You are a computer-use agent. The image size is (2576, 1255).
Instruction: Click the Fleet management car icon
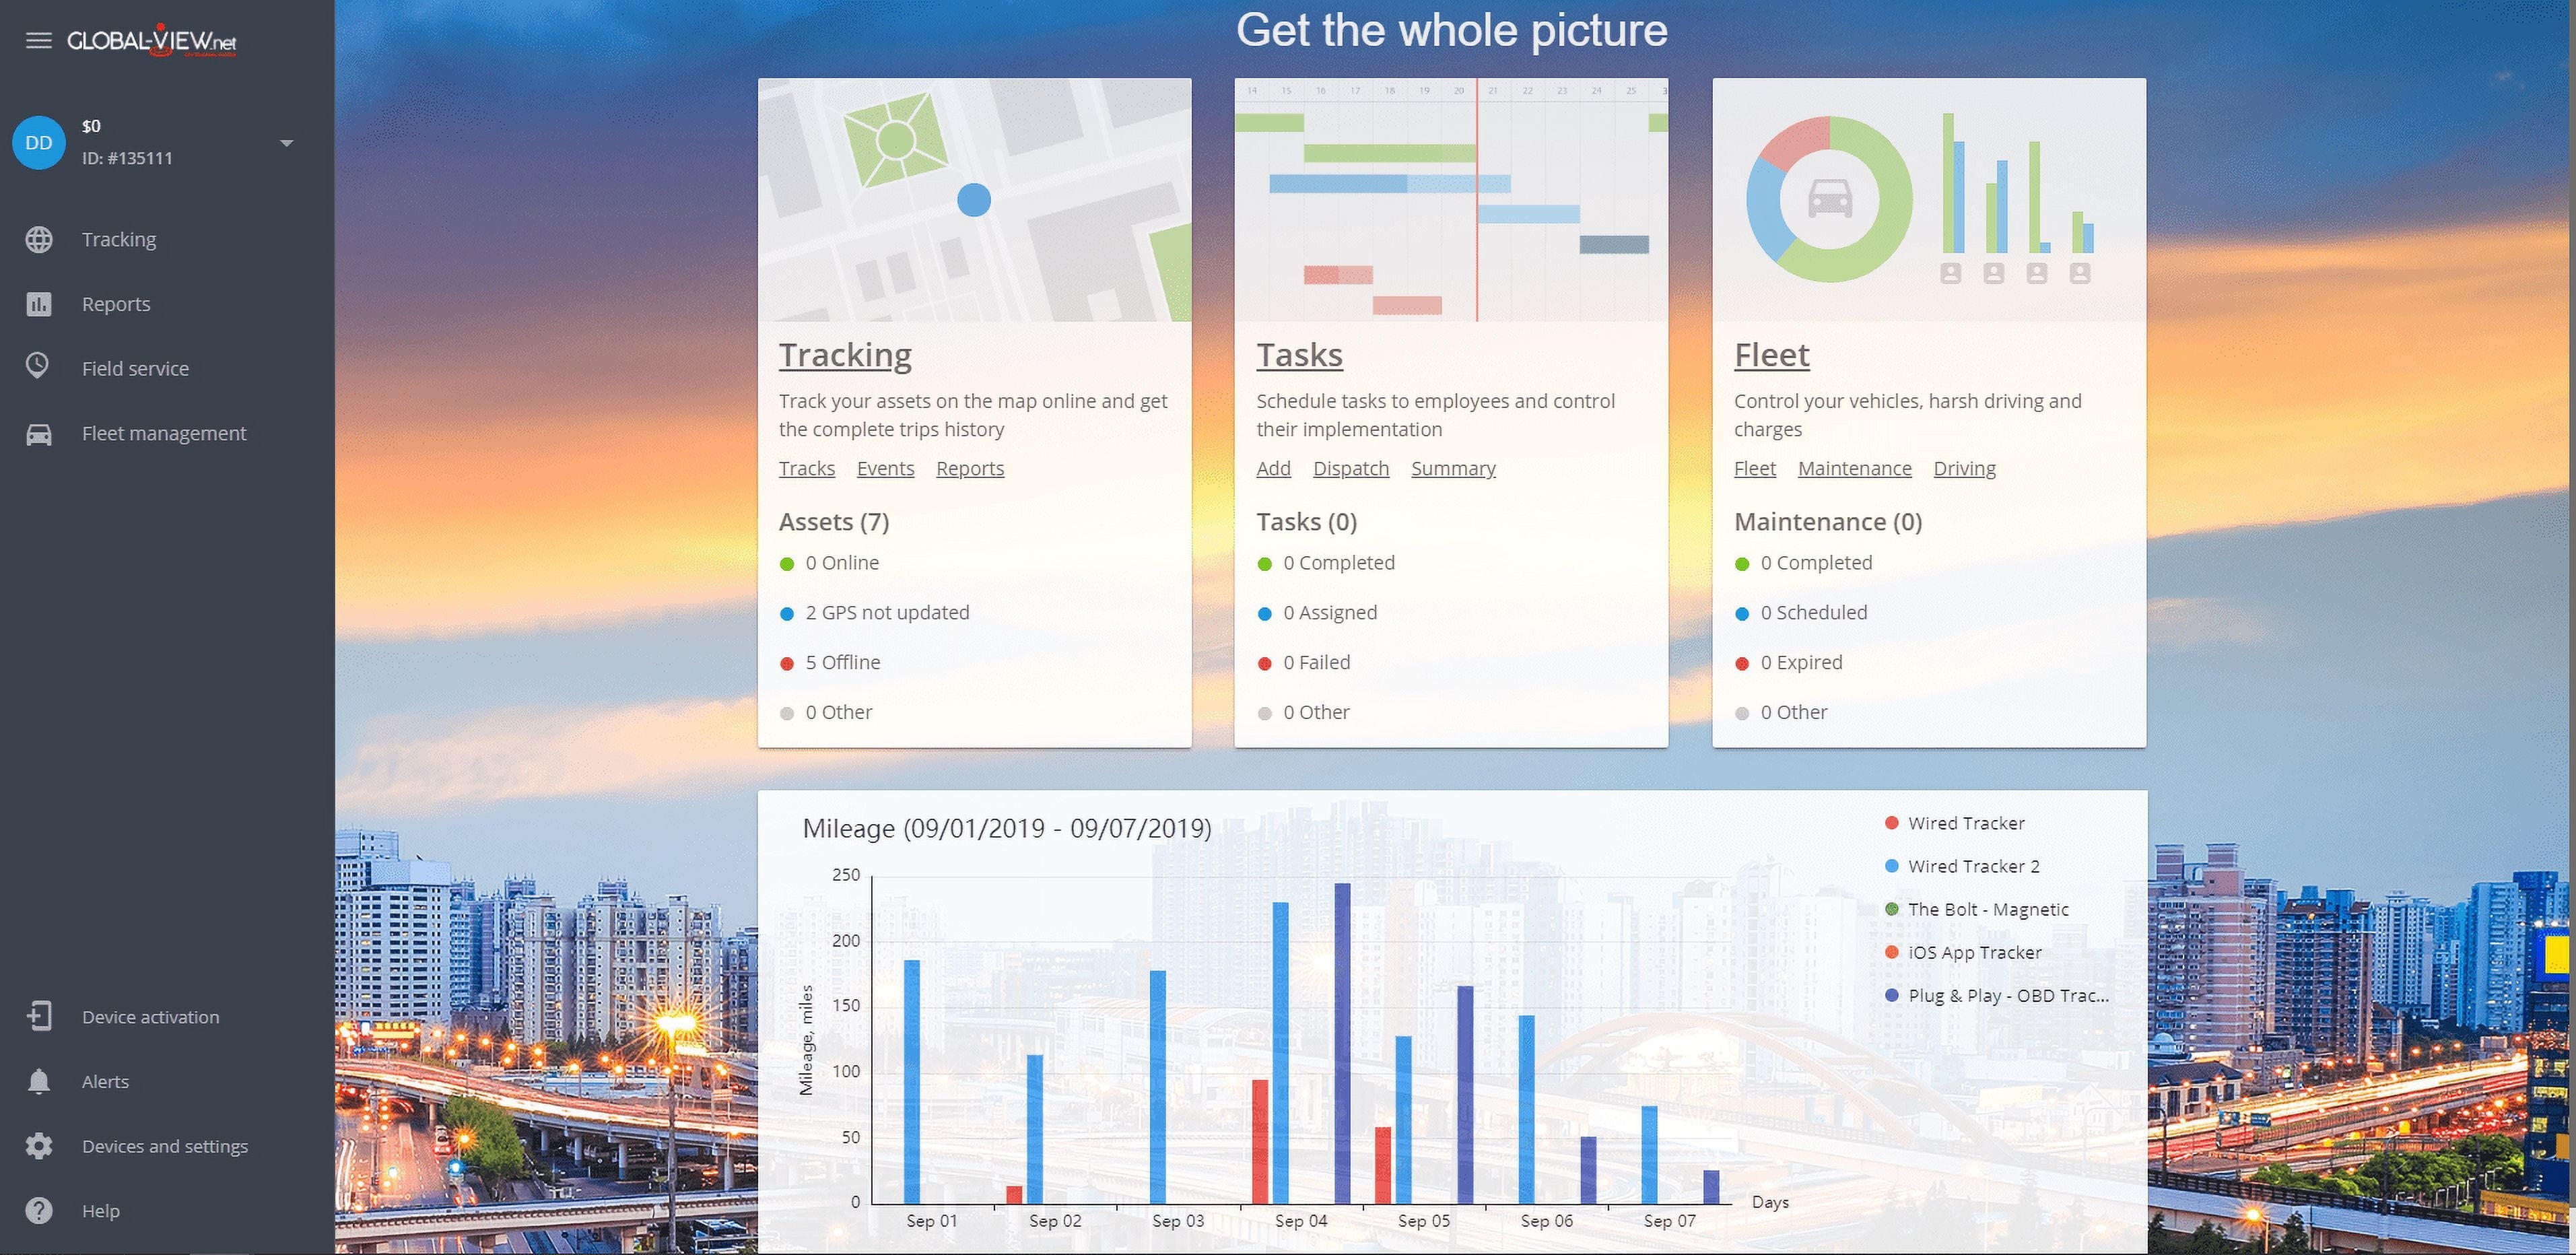click(x=39, y=434)
